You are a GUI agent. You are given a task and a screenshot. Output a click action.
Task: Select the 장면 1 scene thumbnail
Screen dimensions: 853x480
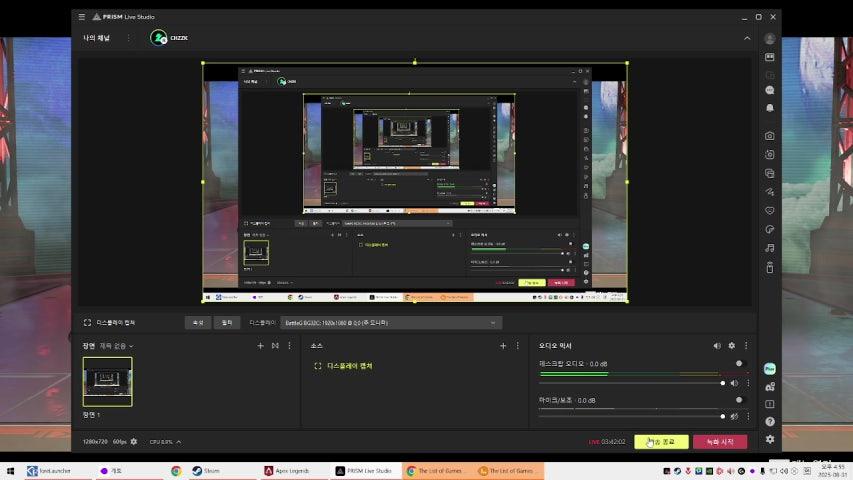click(107, 381)
